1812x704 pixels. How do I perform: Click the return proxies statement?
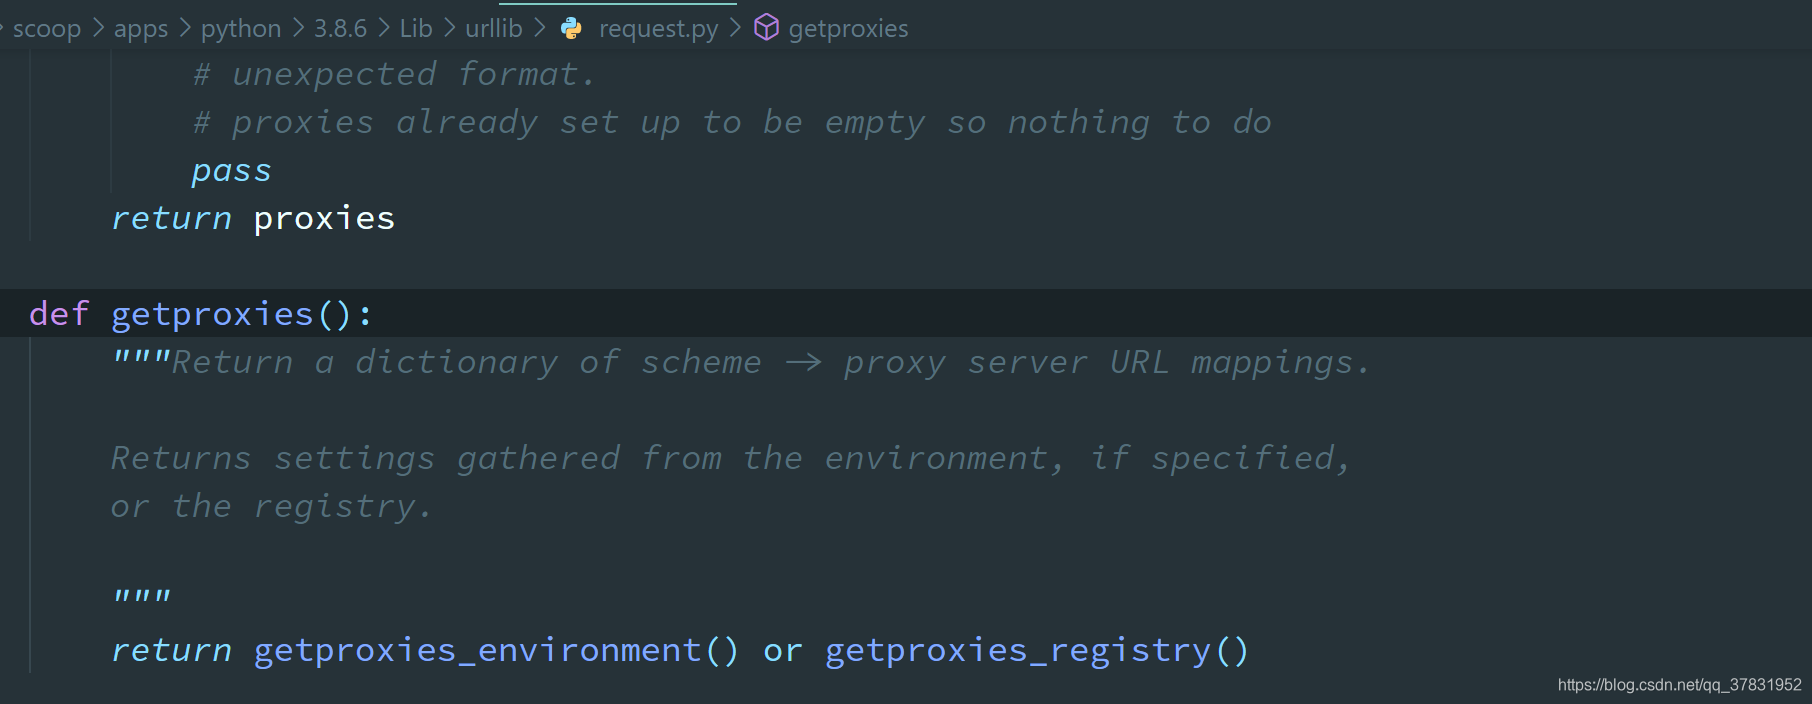[252, 217]
